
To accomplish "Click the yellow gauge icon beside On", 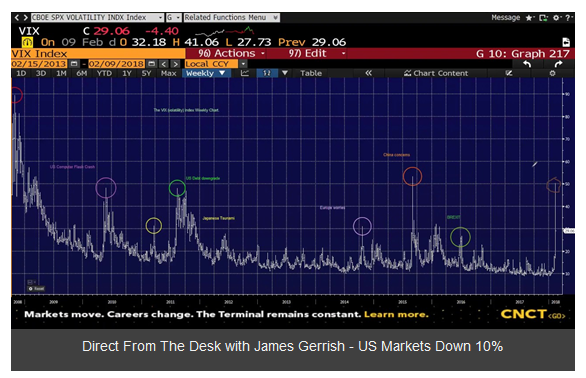I will point(27,42).
